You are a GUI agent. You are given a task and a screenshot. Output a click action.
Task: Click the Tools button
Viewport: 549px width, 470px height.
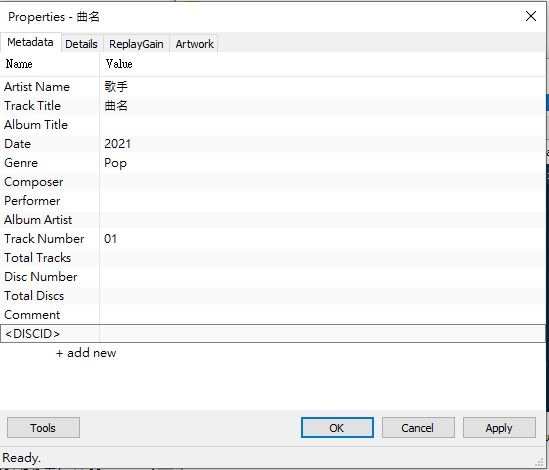tap(43, 428)
